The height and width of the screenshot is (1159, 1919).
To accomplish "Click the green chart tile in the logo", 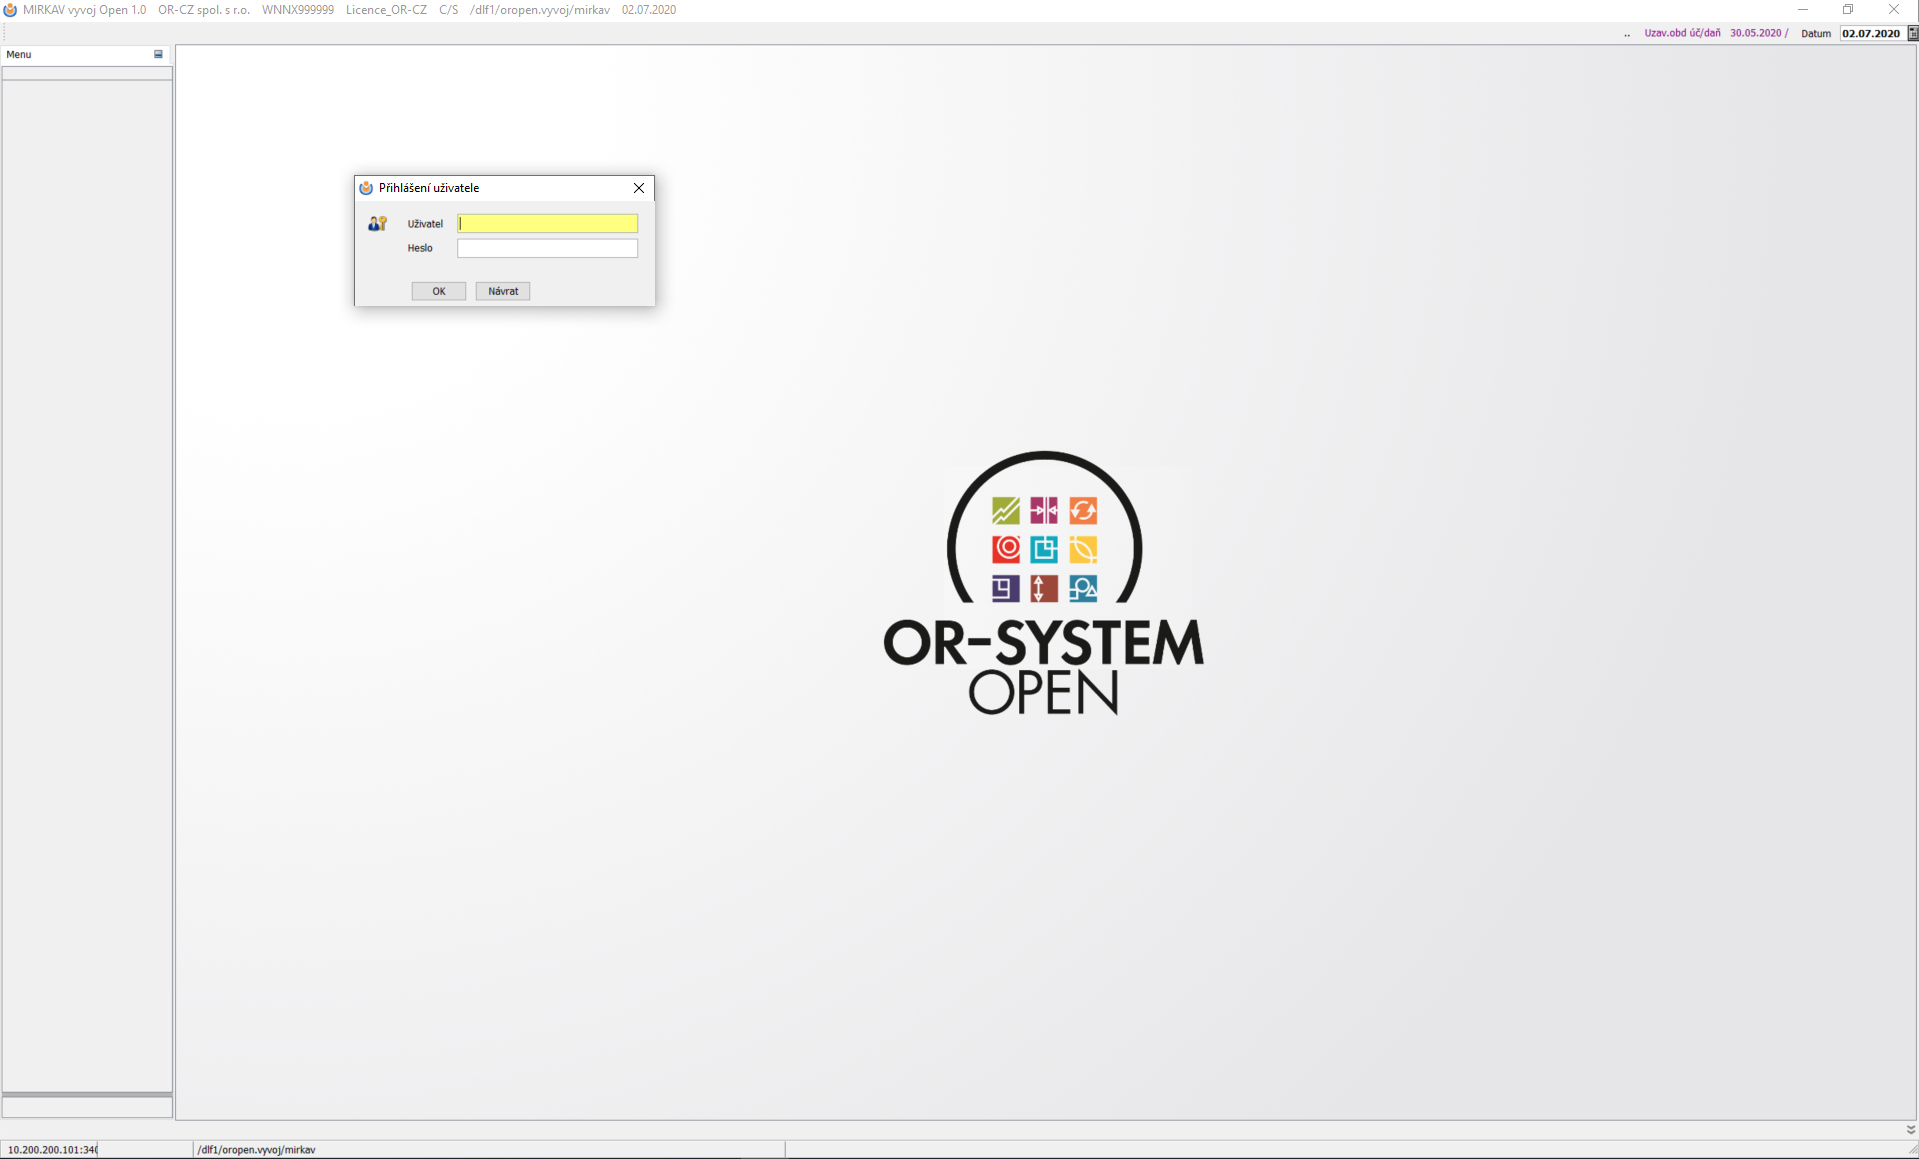I will (x=1005, y=511).
